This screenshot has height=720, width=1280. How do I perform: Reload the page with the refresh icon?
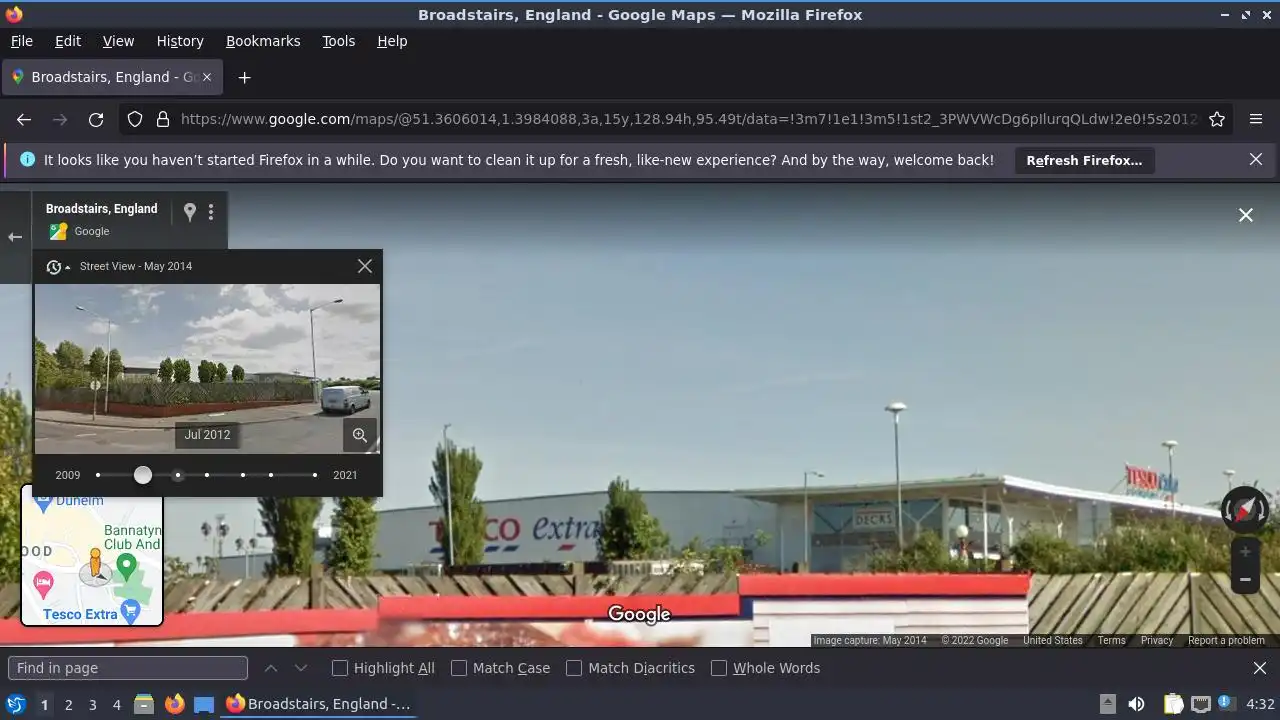96,119
